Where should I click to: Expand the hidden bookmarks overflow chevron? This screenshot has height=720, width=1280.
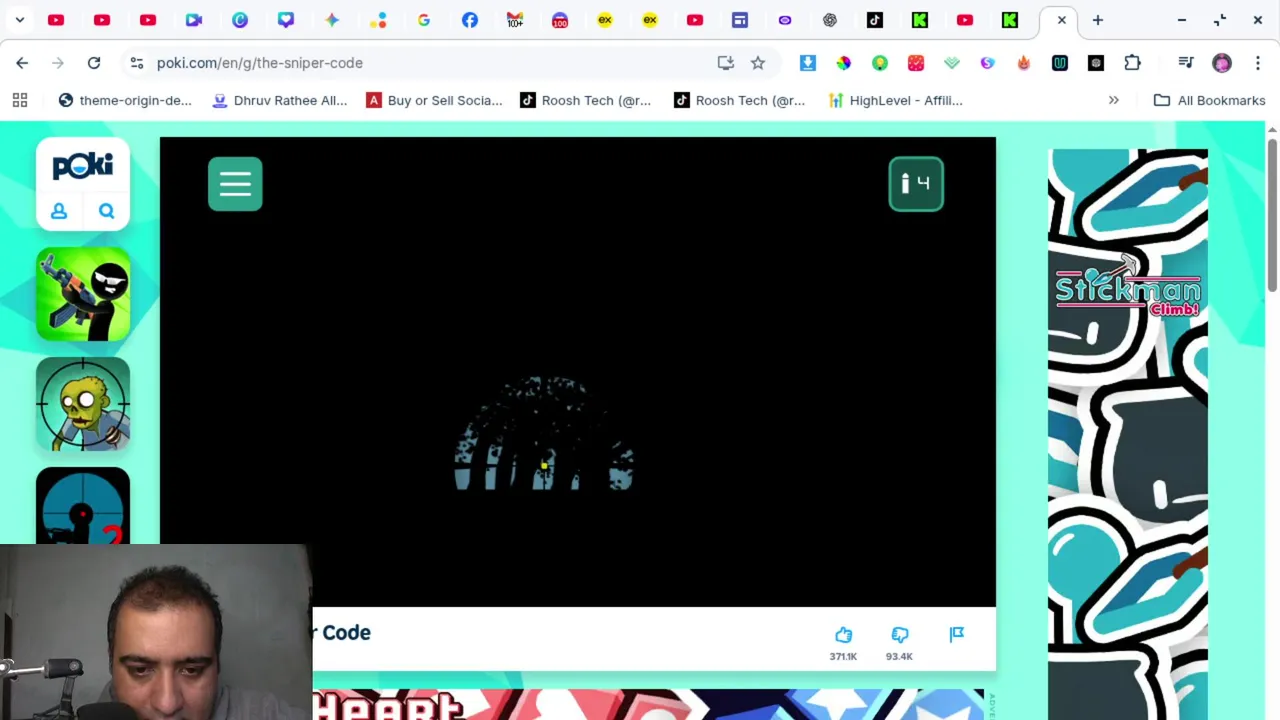click(1113, 100)
